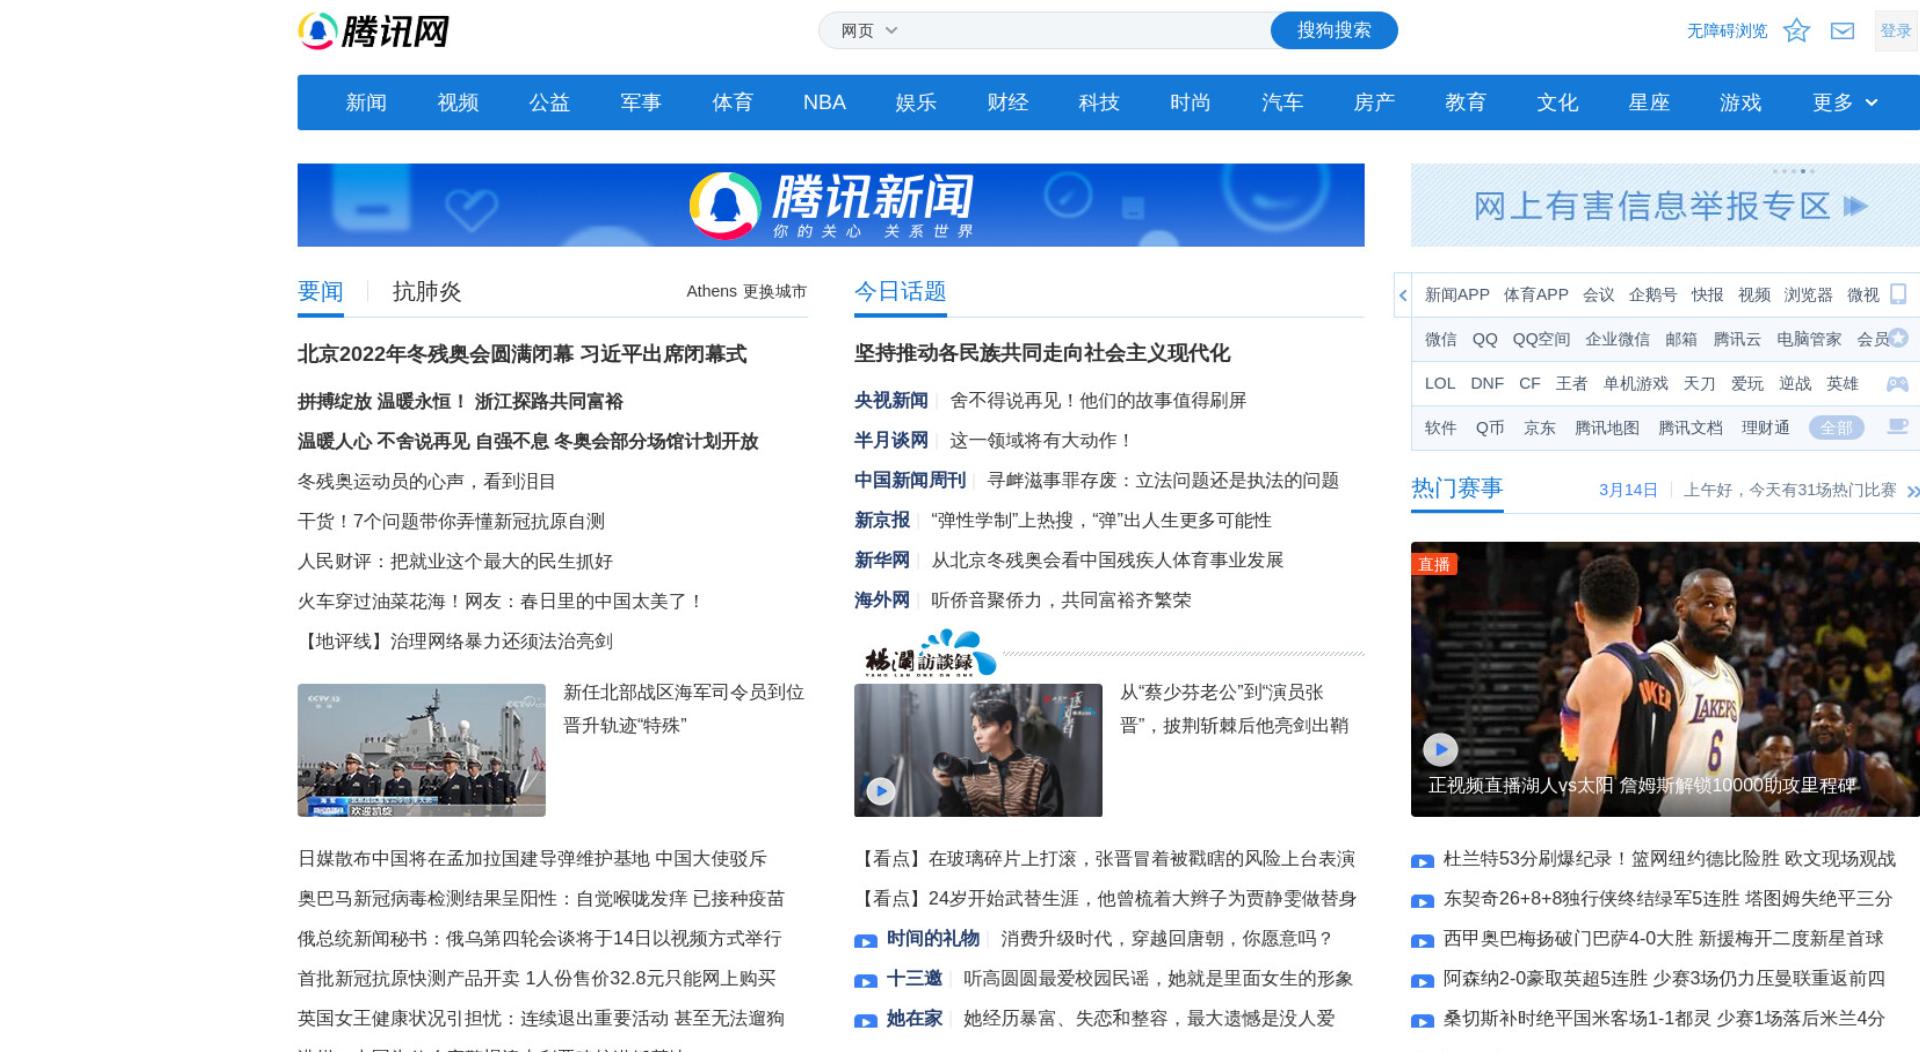This screenshot has height=1052, width=1920.
Task: Click video icon beside 东契奇 headline
Action: pos(1422,901)
